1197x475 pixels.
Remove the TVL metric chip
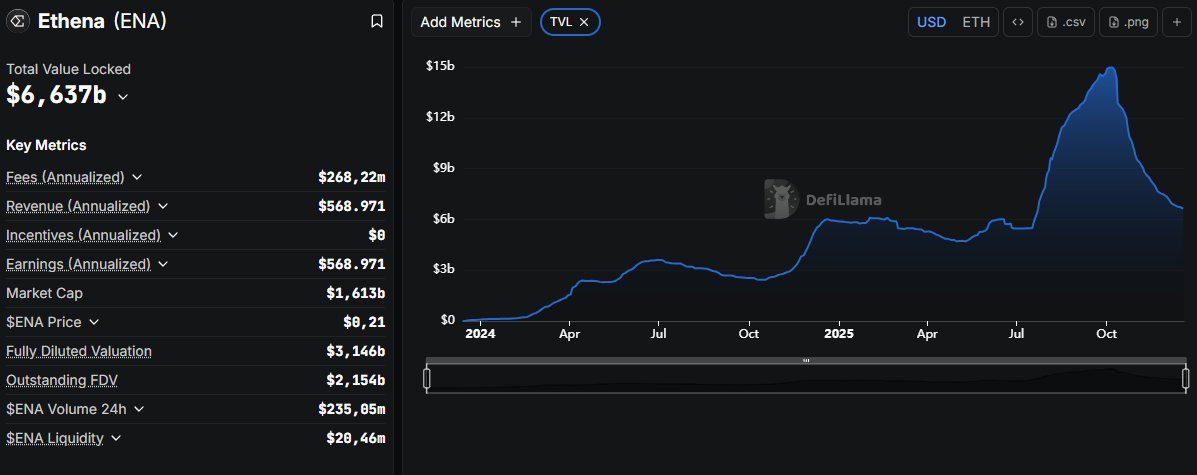584,22
